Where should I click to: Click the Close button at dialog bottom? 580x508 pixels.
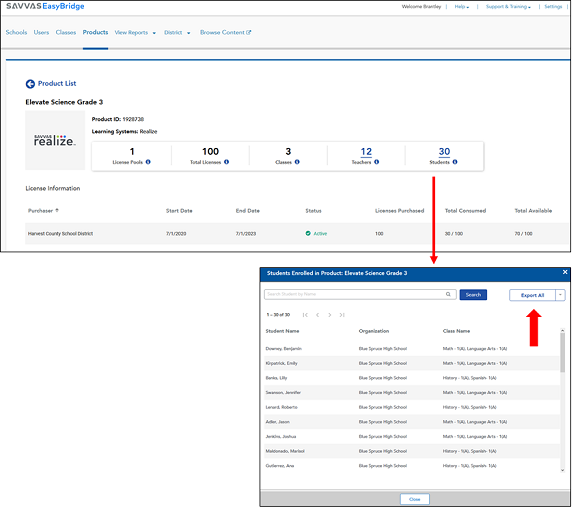[x=415, y=499]
